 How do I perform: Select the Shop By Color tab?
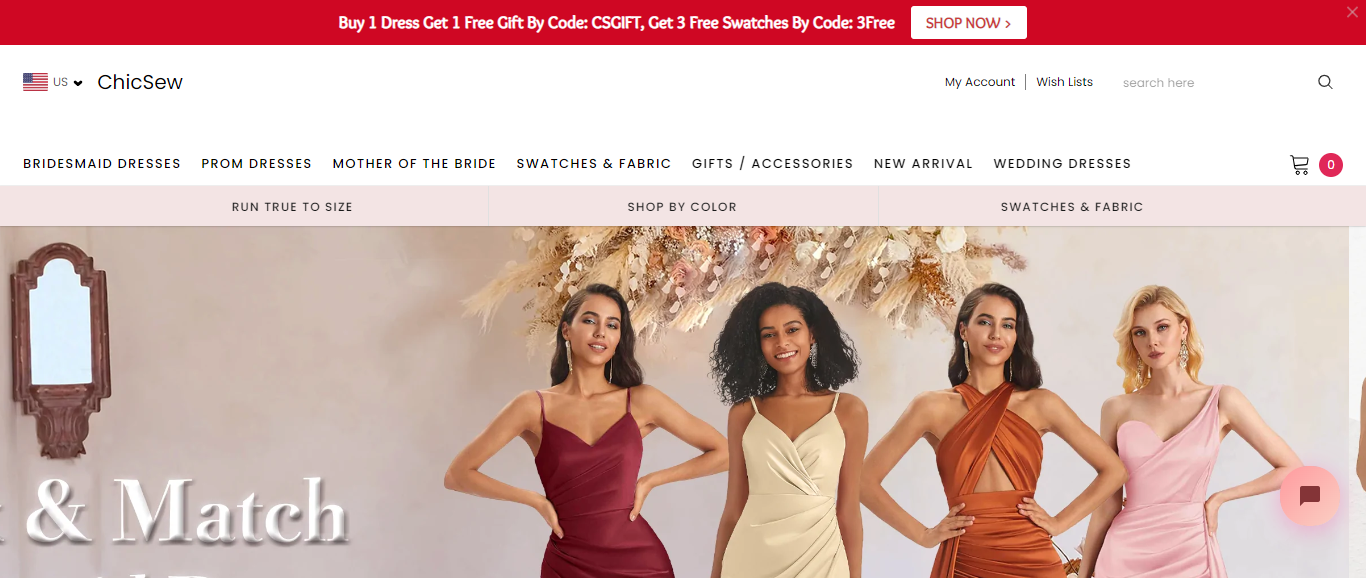(682, 206)
